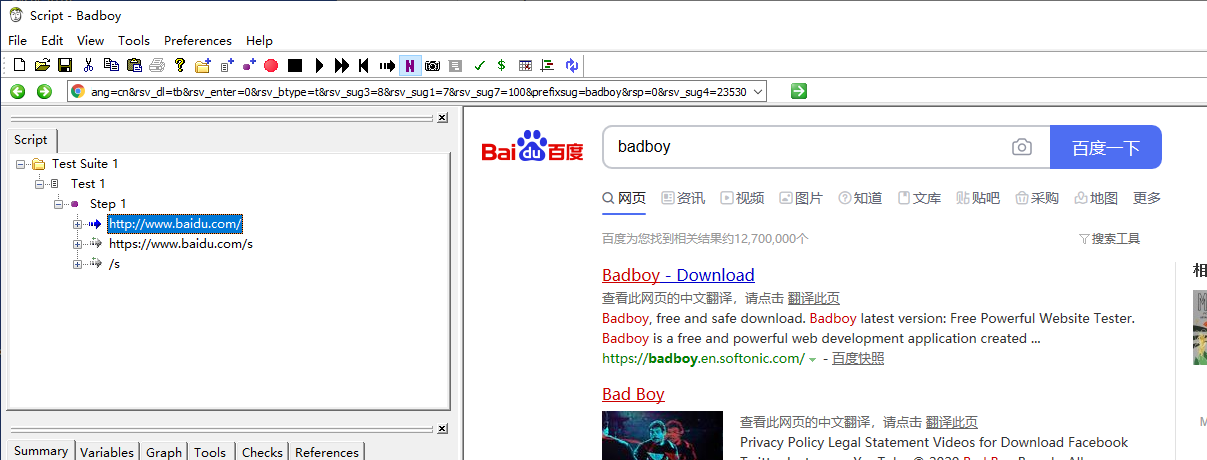Collapse the Test Suite 1 node
The height and width of the screenshot is (460, 1207).
click(x=21, y=164)
